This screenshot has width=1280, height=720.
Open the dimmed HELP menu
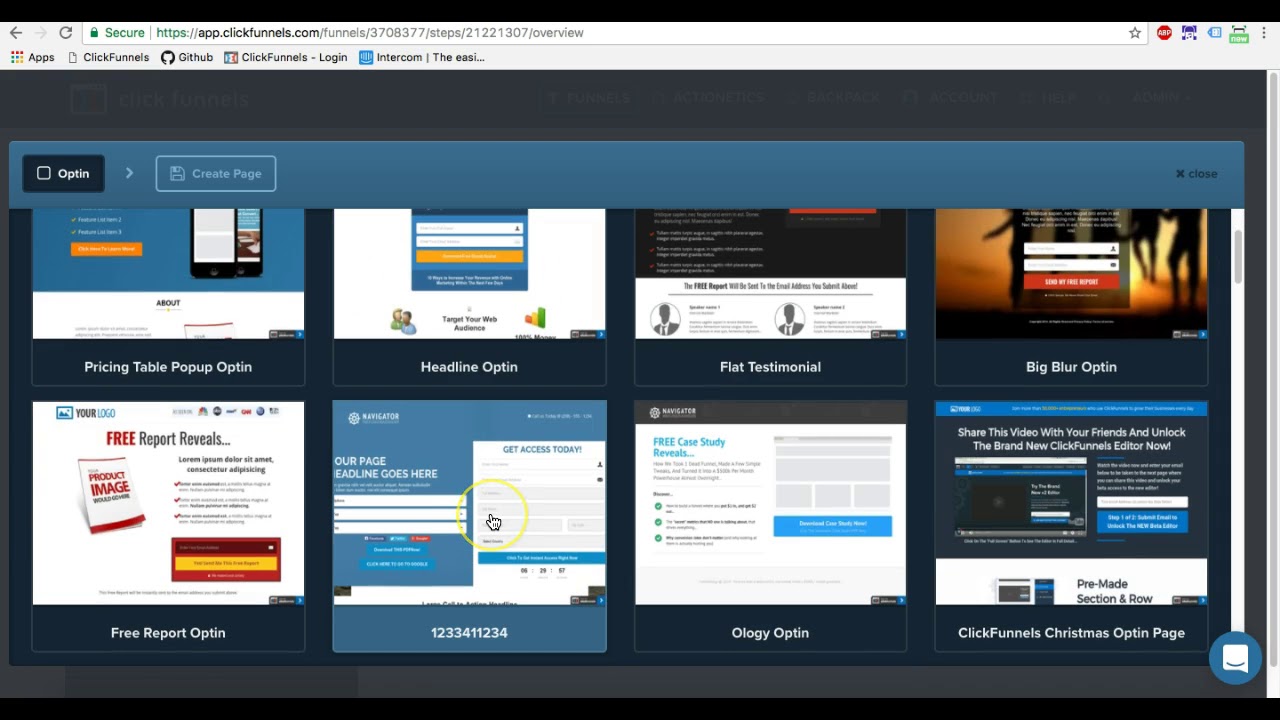(1050, 98)
